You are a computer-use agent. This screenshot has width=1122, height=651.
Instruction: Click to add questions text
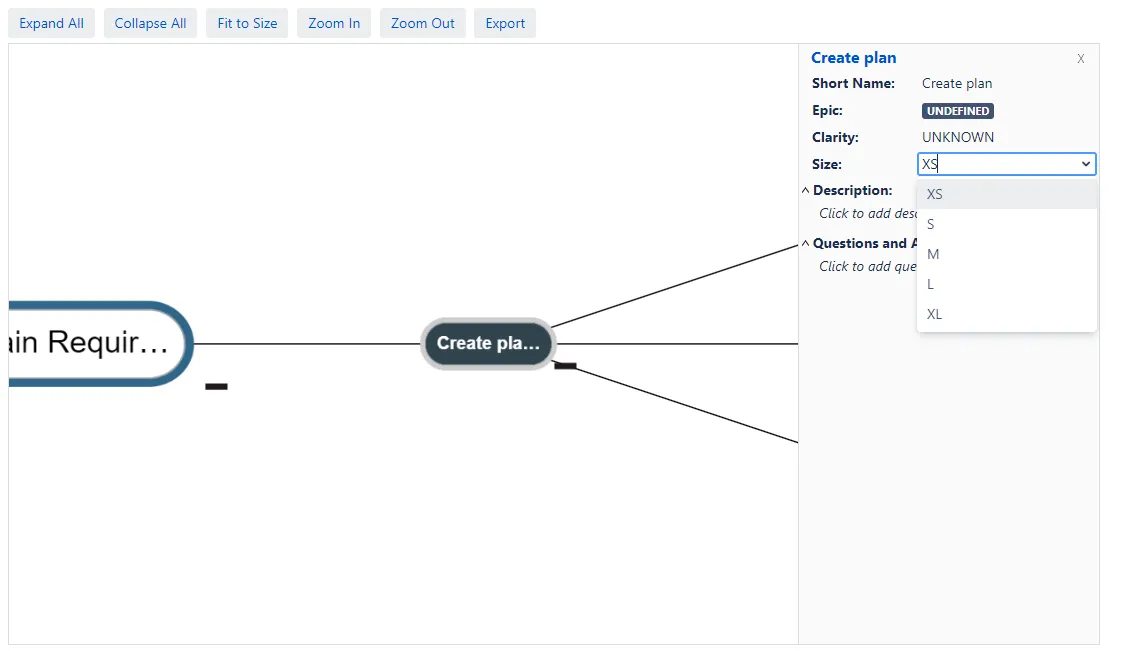[868, 266]
